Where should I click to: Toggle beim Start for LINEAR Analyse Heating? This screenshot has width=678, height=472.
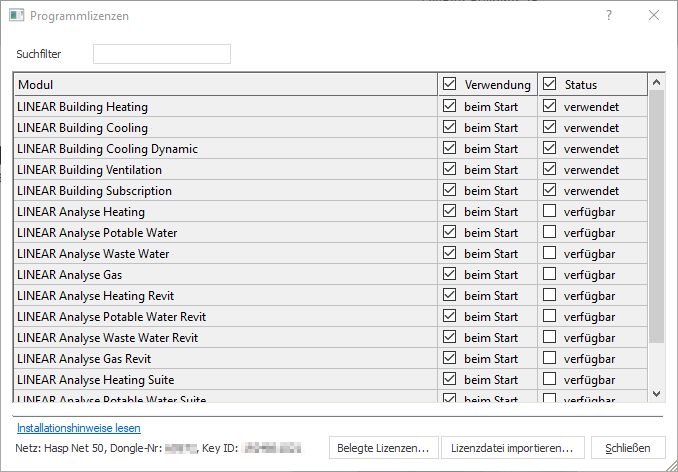click(x=450, y=211)
